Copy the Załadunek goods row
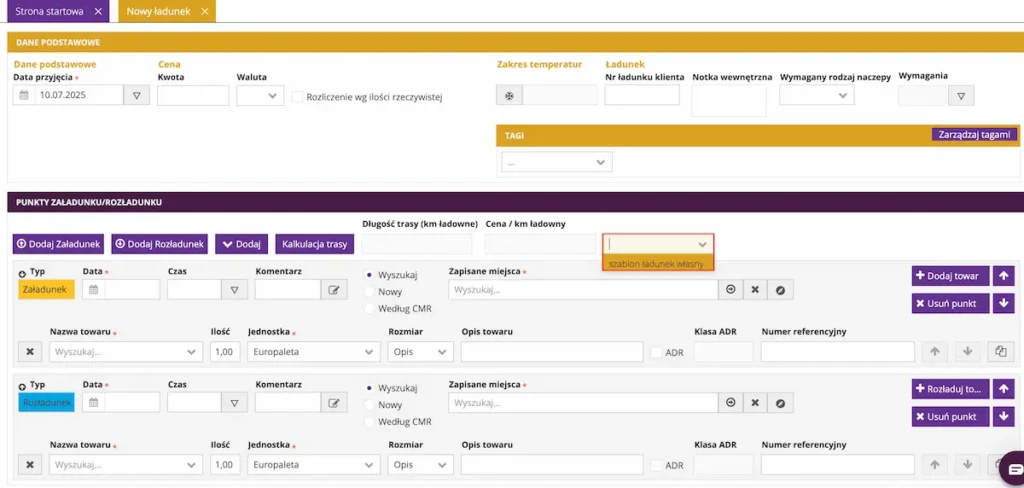The height and width of the screenshot is (488, 1024). 1000,351
